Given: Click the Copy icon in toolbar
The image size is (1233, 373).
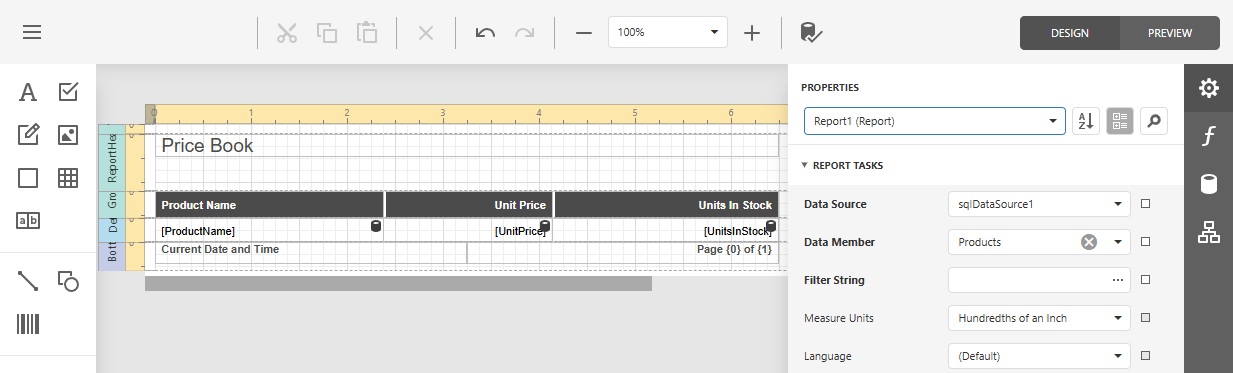Looking at the screenshot, I should pyautogui.click(x=327, y=32).
